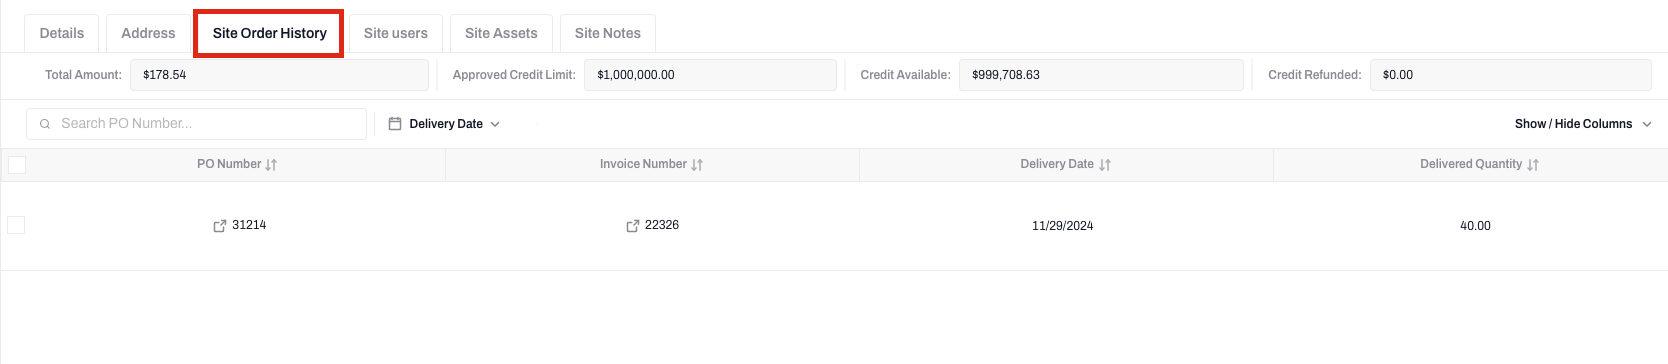
Task: Open PO number 31214 link
Action: coord(249,225)
